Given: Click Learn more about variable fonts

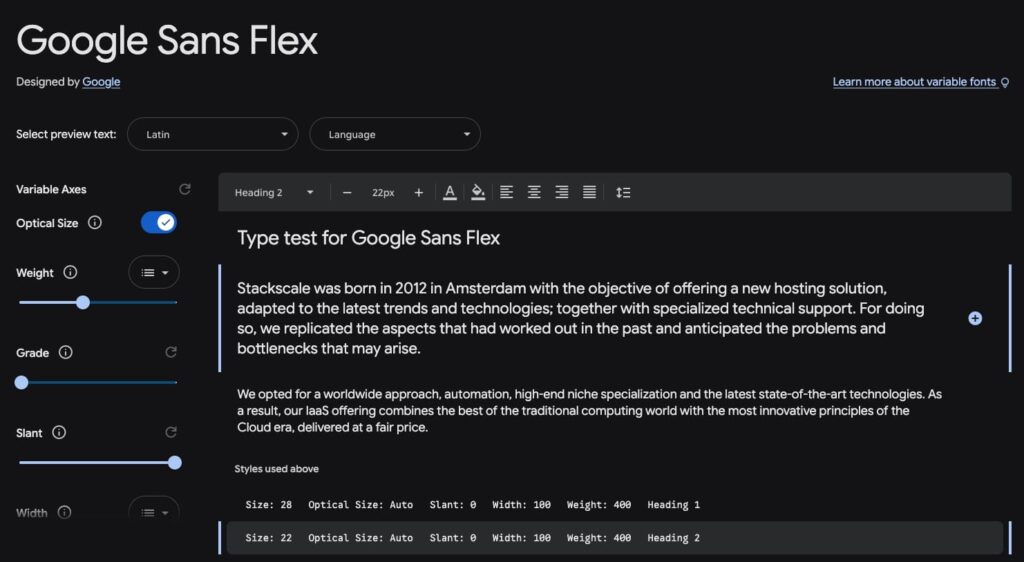Looking at the screenshot, I should 914,82.
